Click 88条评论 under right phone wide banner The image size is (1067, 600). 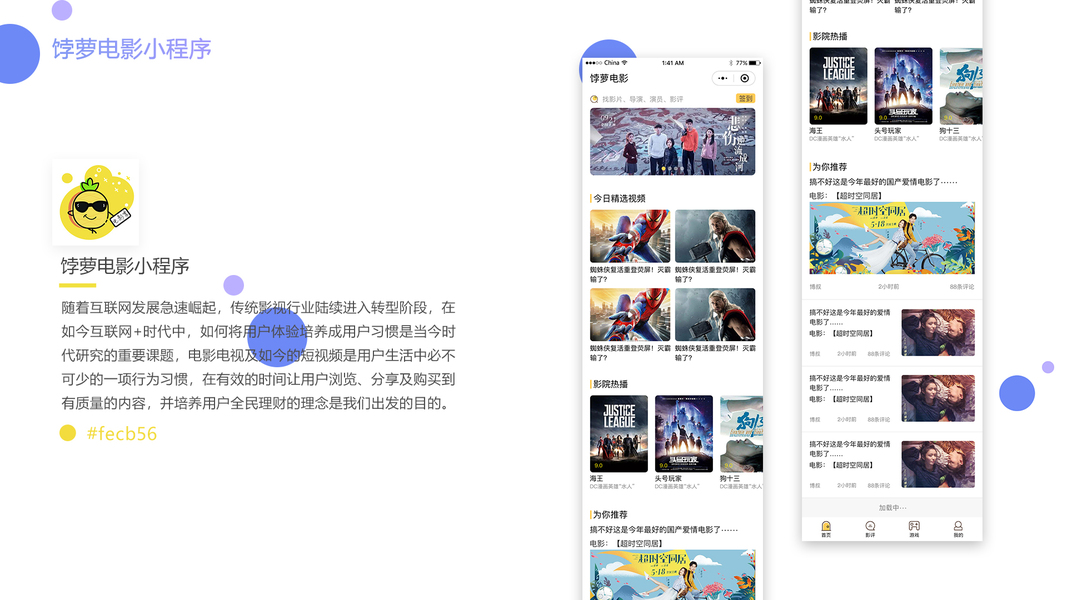[962, 287]
